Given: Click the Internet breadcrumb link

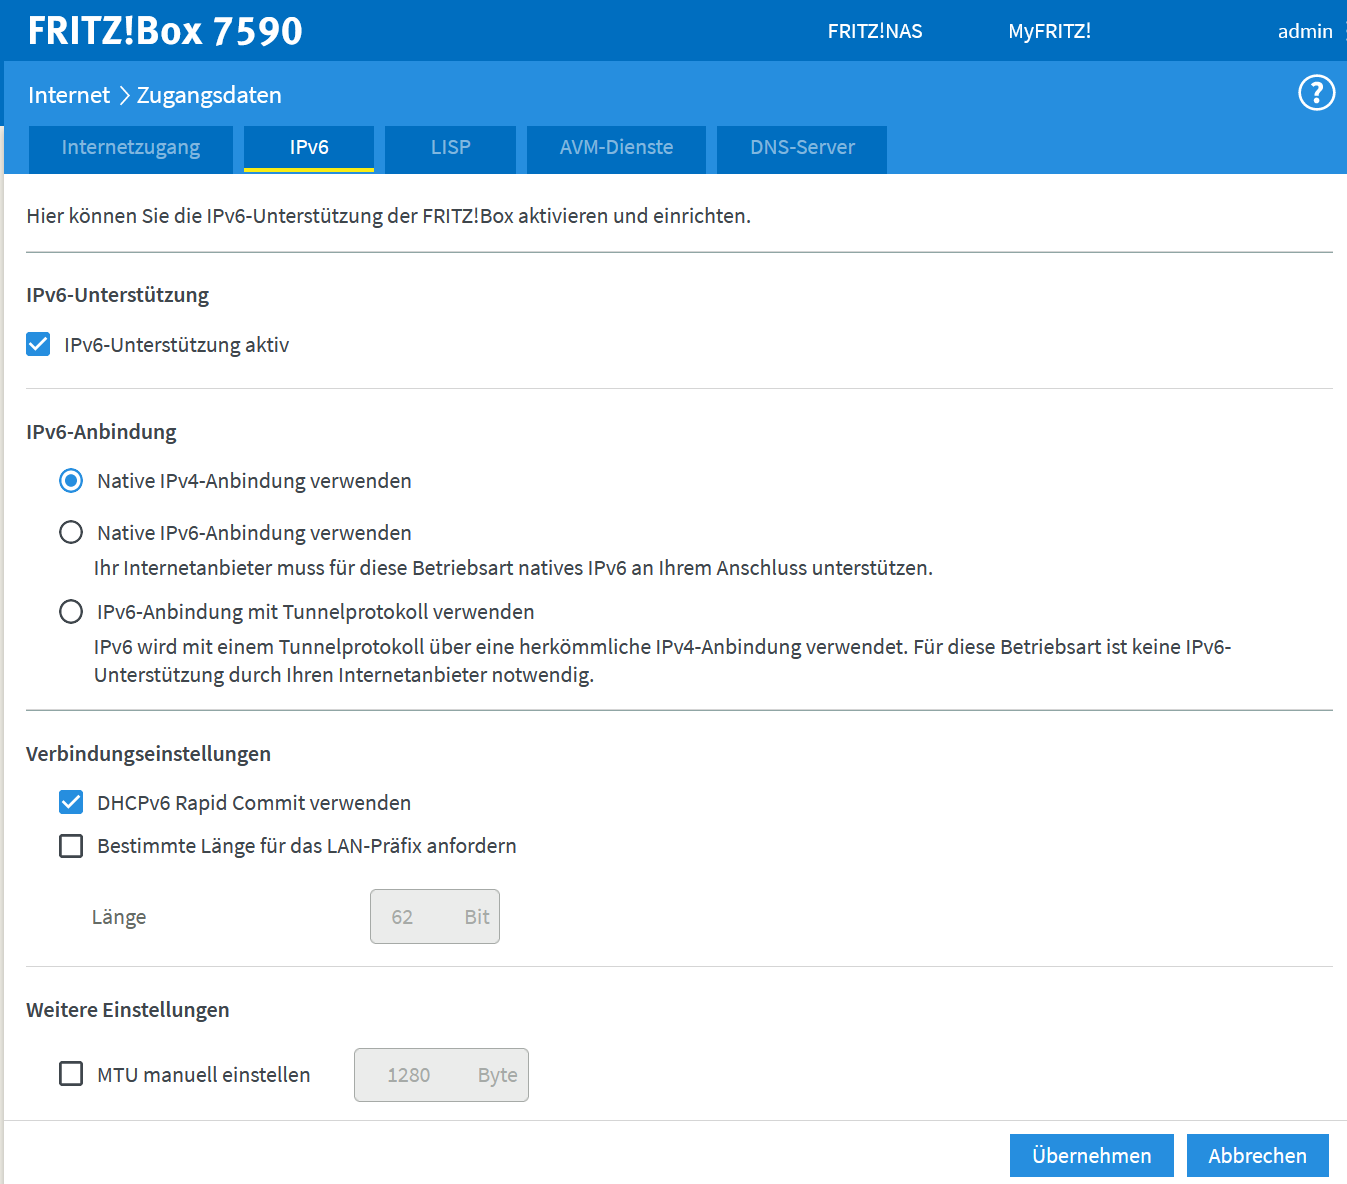Looking at the screenshot, I should click(69, 95).
